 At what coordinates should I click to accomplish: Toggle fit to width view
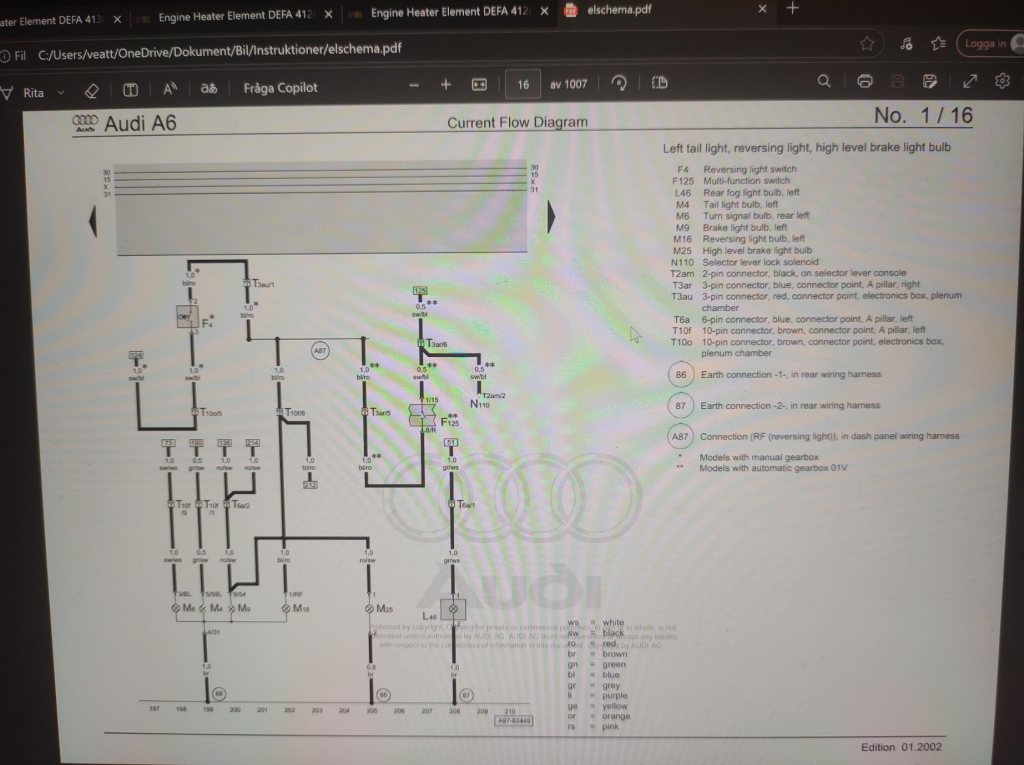point(479,84)
